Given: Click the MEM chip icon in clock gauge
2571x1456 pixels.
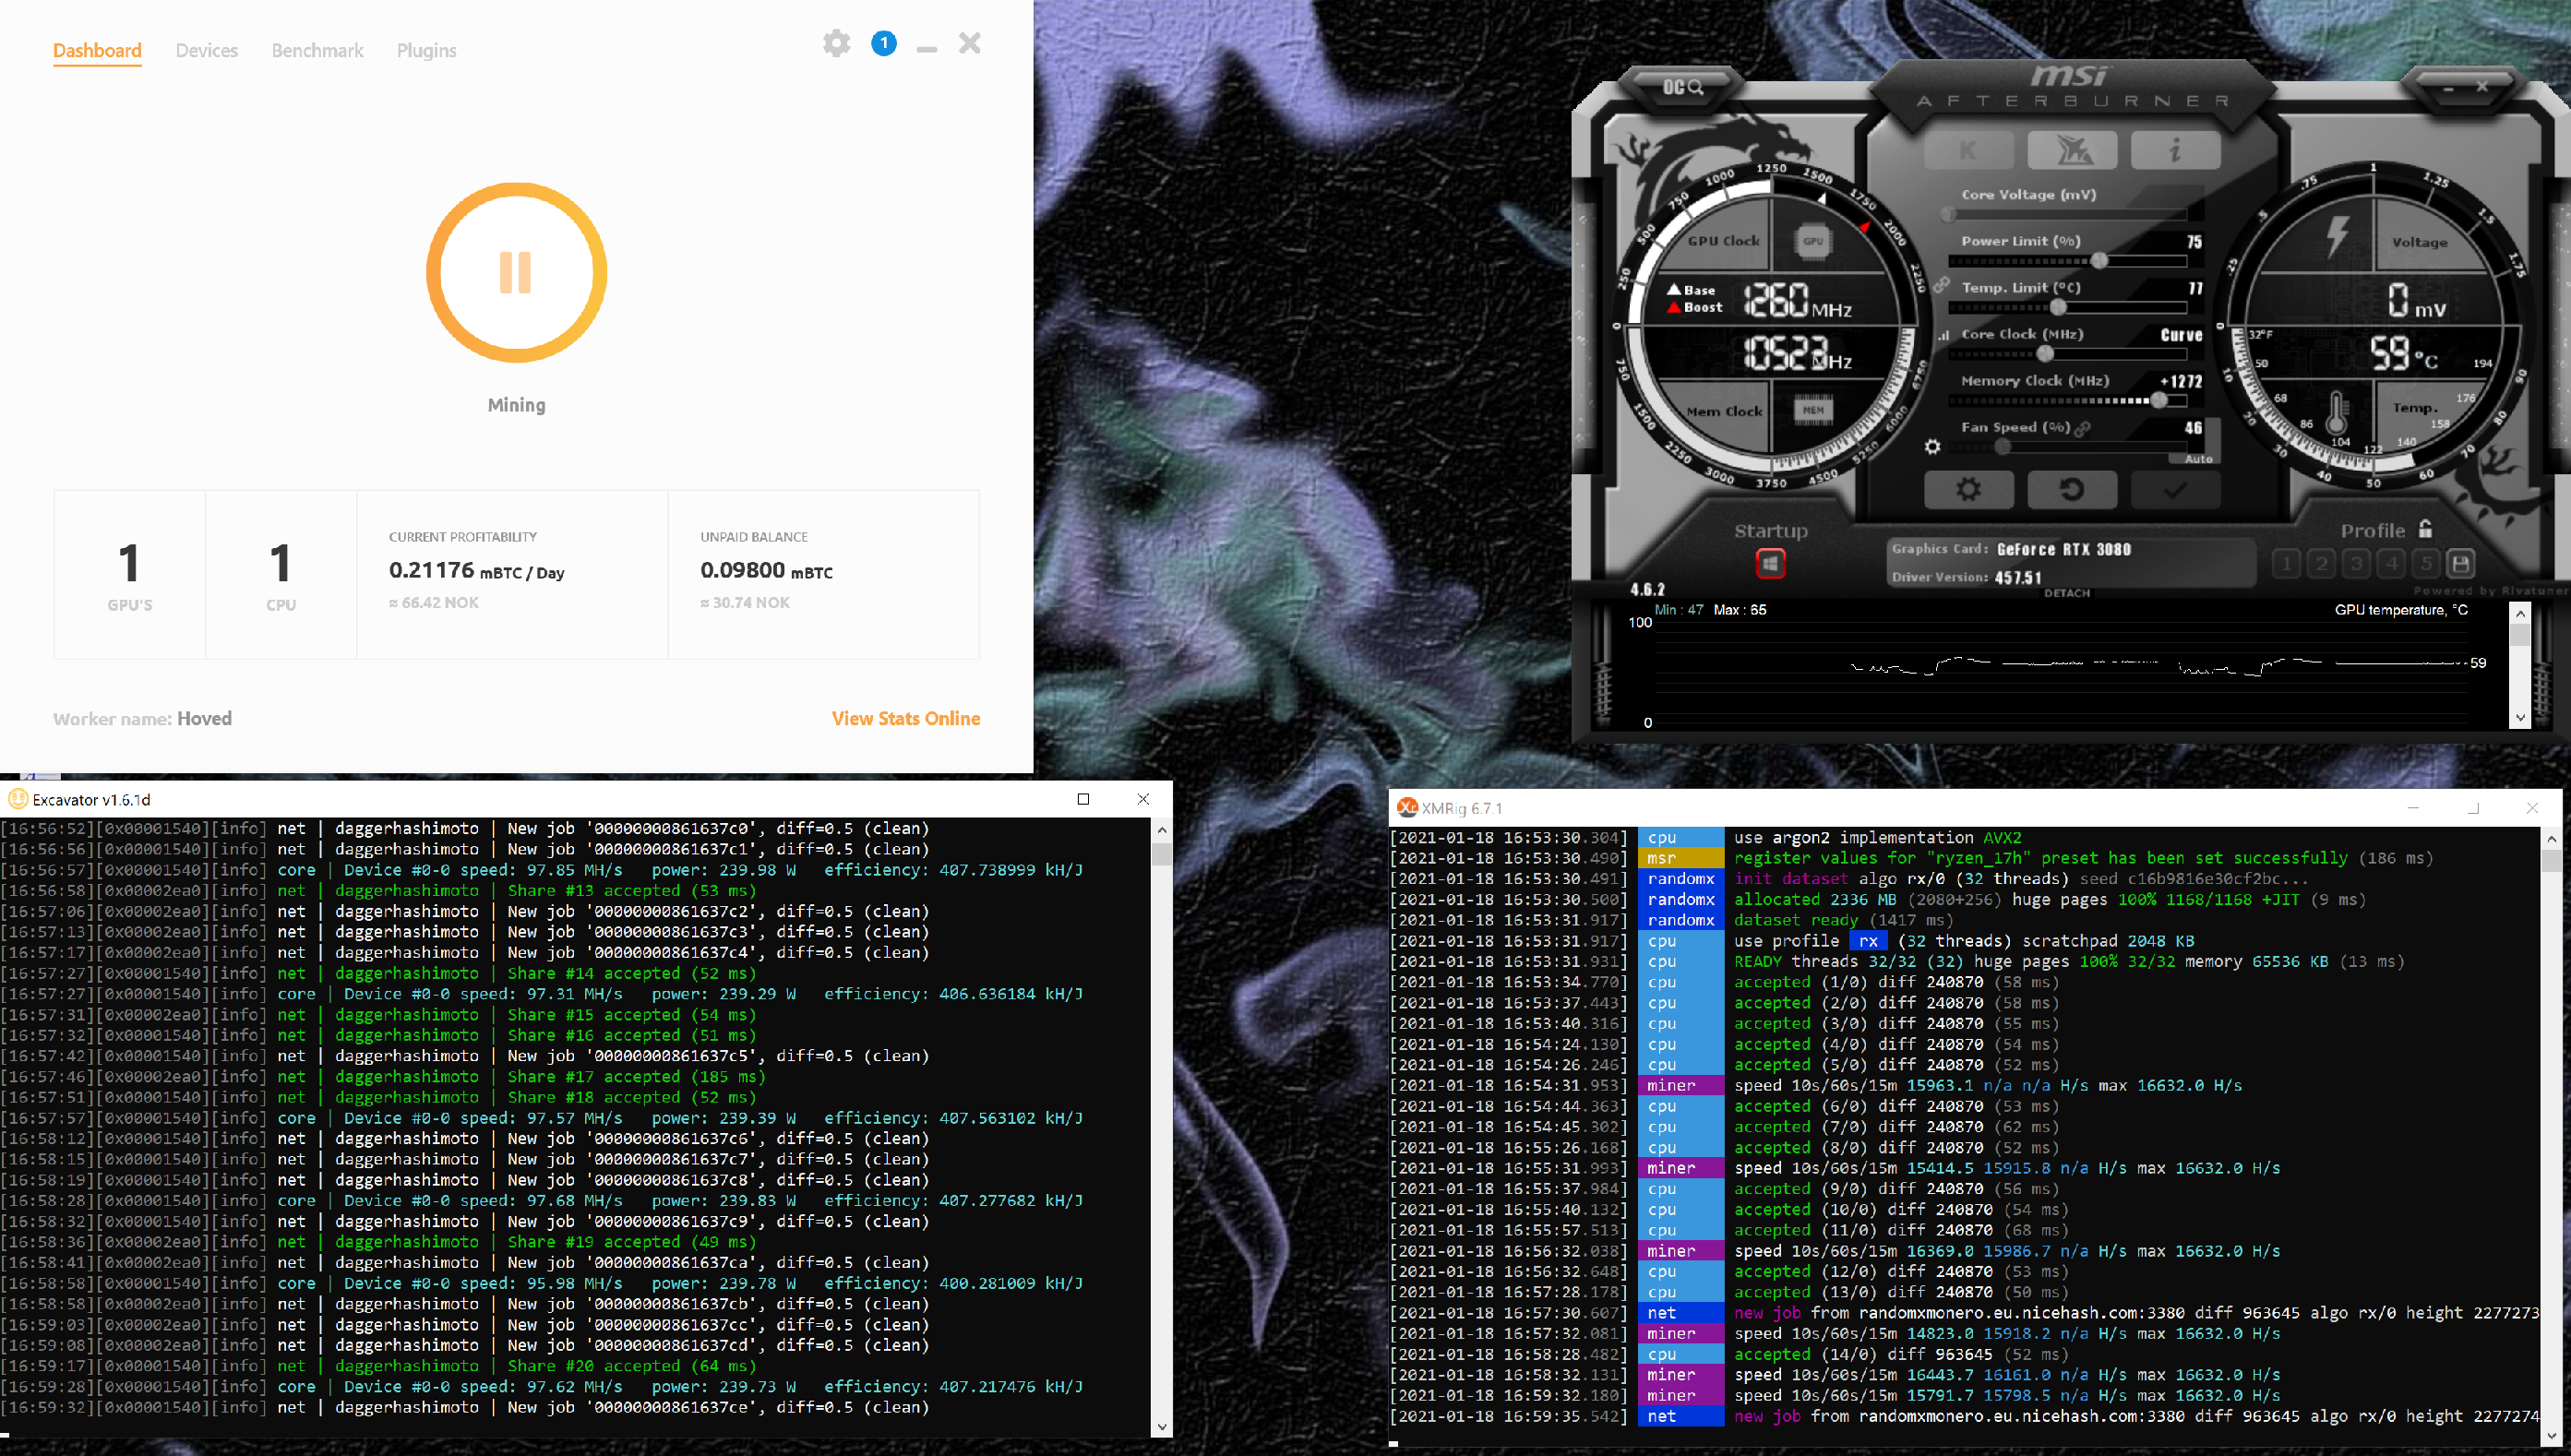Looking at the screenshot, I should (x=1813, y=410).
